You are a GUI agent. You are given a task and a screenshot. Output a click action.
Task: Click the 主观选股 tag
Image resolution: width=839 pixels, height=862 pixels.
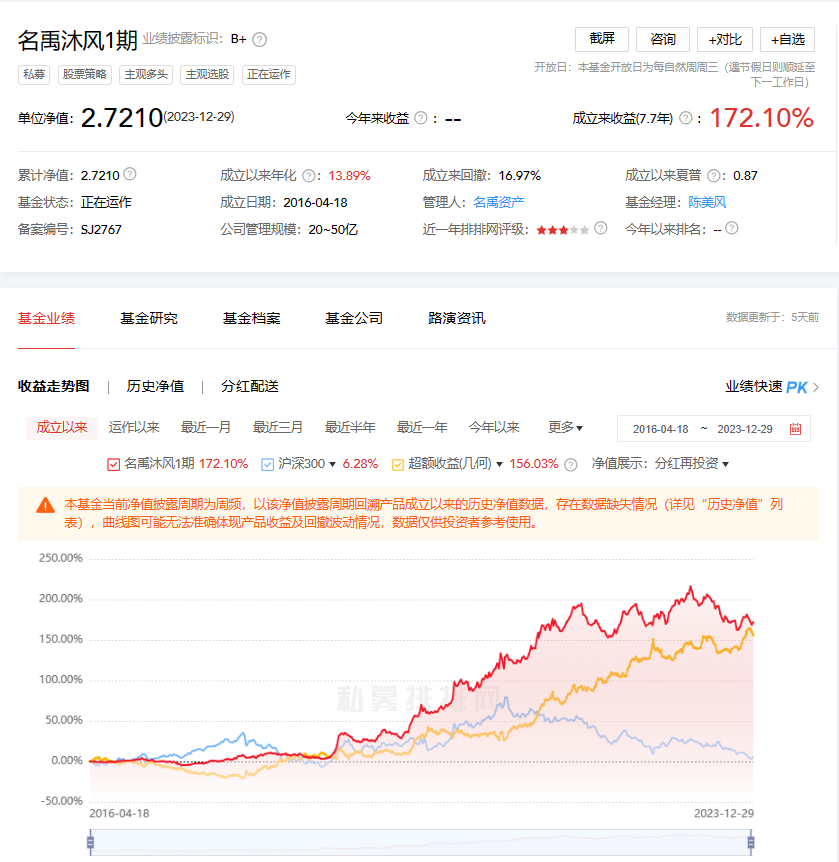207,74
